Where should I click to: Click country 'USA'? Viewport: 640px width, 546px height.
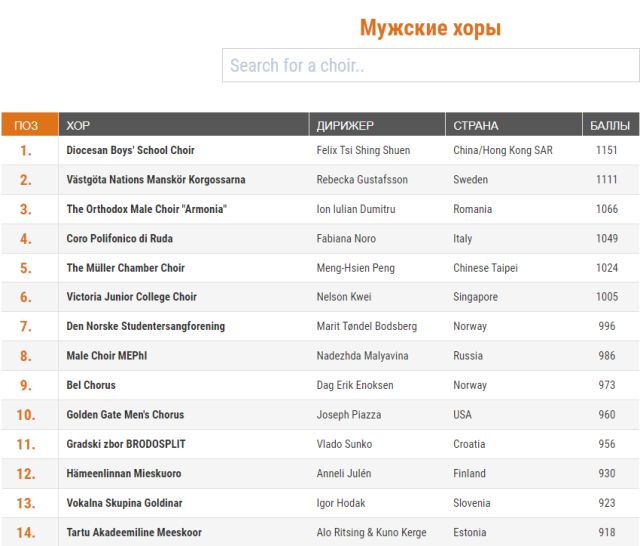point(462,414)
